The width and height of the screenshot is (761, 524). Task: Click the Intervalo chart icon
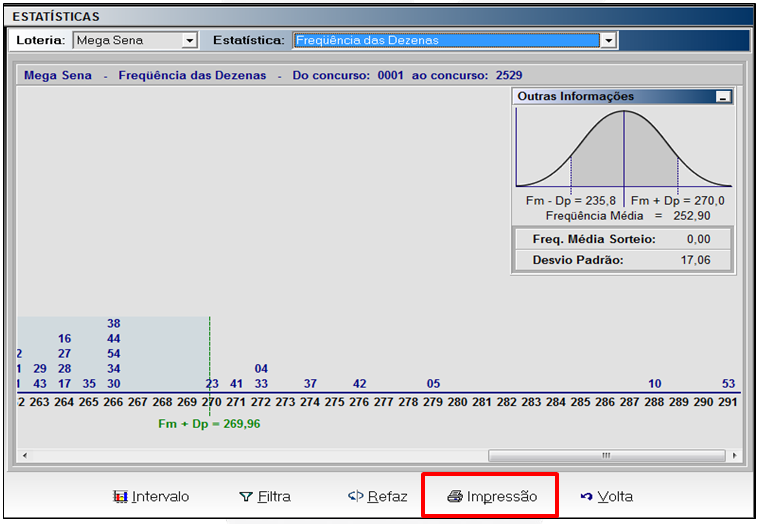[x=120, y=496]
